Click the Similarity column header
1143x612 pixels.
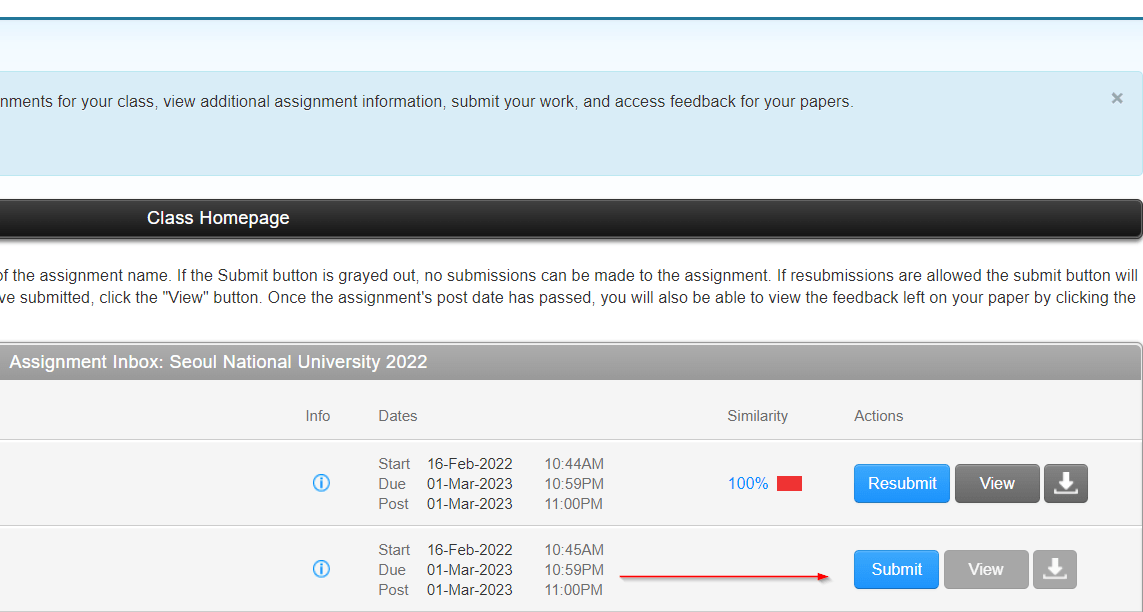coord(757,416)
